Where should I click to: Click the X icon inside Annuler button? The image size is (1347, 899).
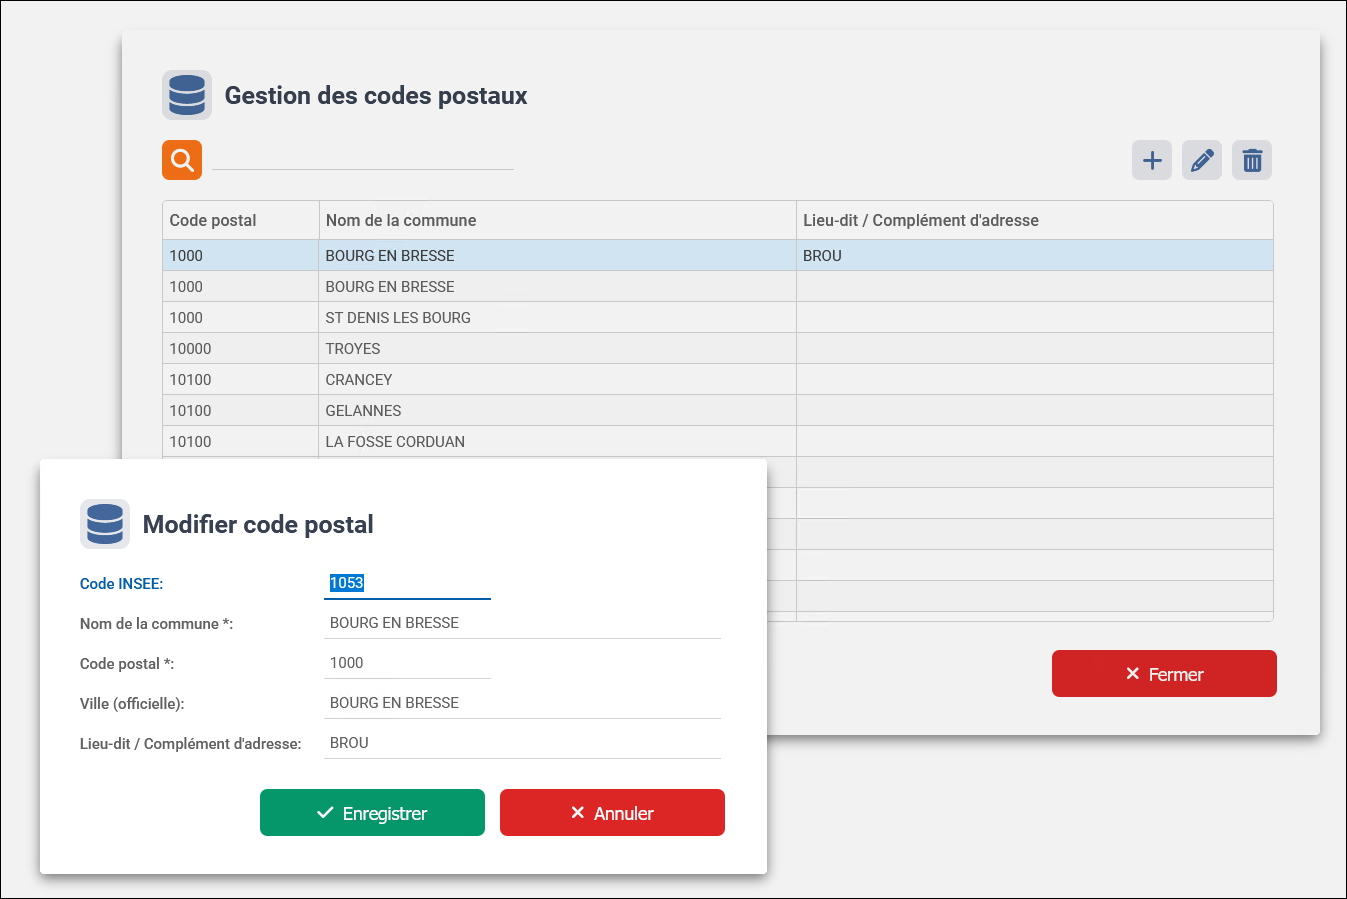577,812
